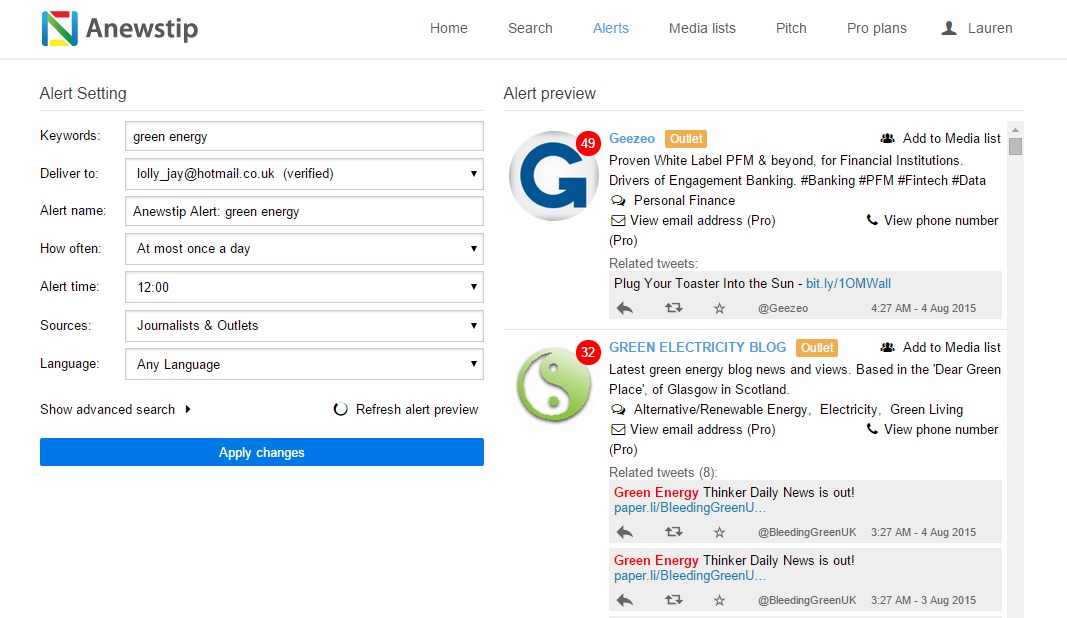Click Refresh alert preview link

point(417,409)
